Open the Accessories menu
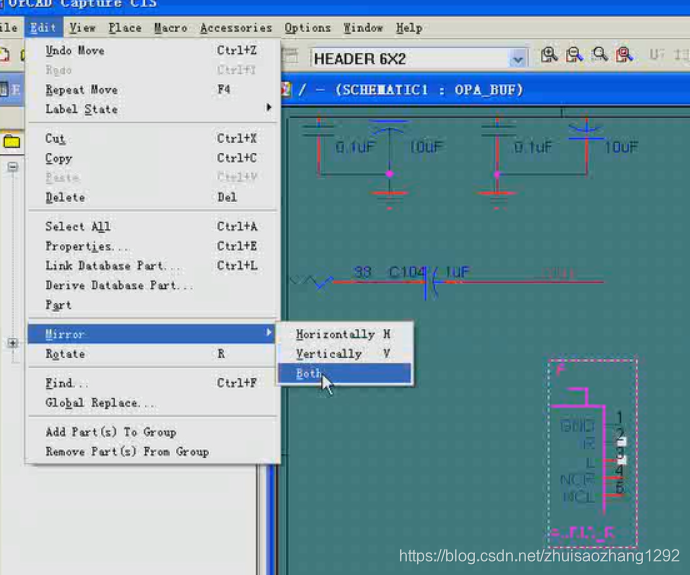 pos(236,28)
